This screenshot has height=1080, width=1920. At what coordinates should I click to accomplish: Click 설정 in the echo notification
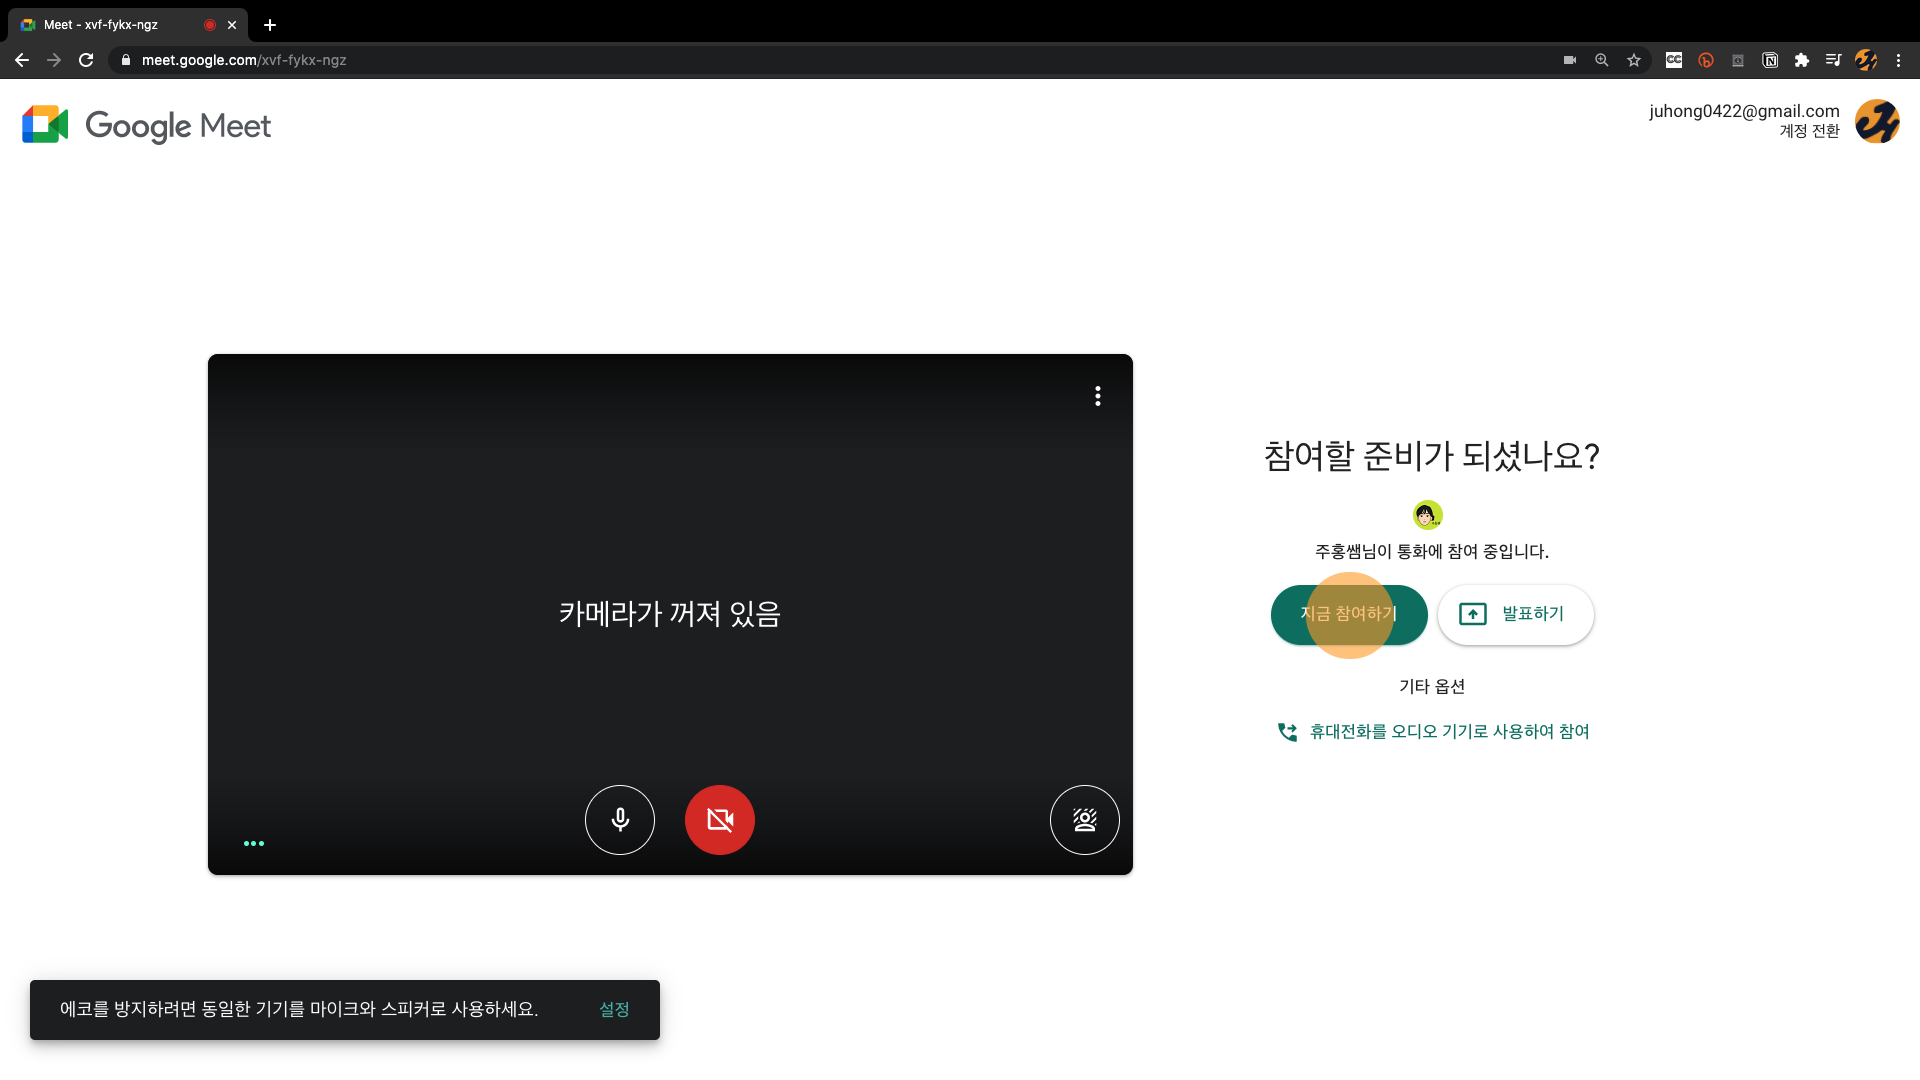coord(614,1010)
